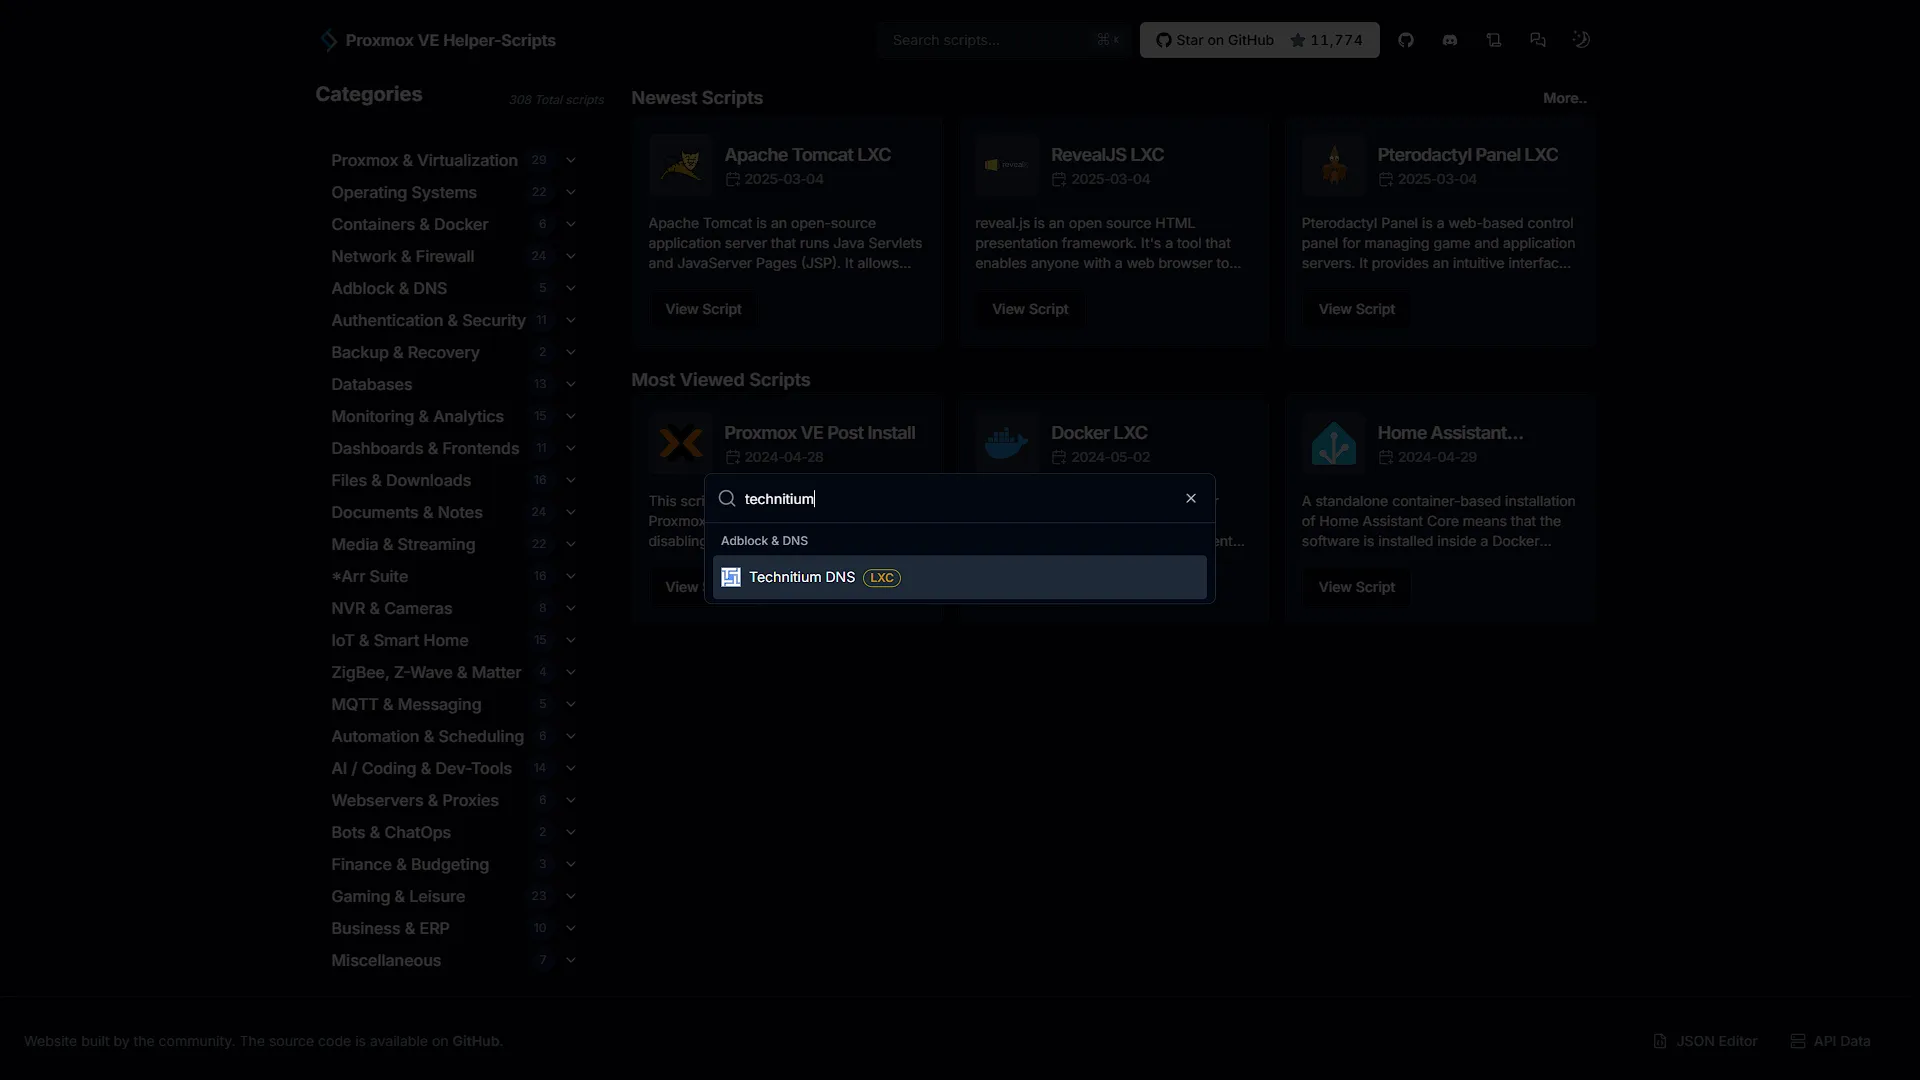Click Star on GitHub button
This screenshot has height=1080, width=1920.
click(1259, 40)
